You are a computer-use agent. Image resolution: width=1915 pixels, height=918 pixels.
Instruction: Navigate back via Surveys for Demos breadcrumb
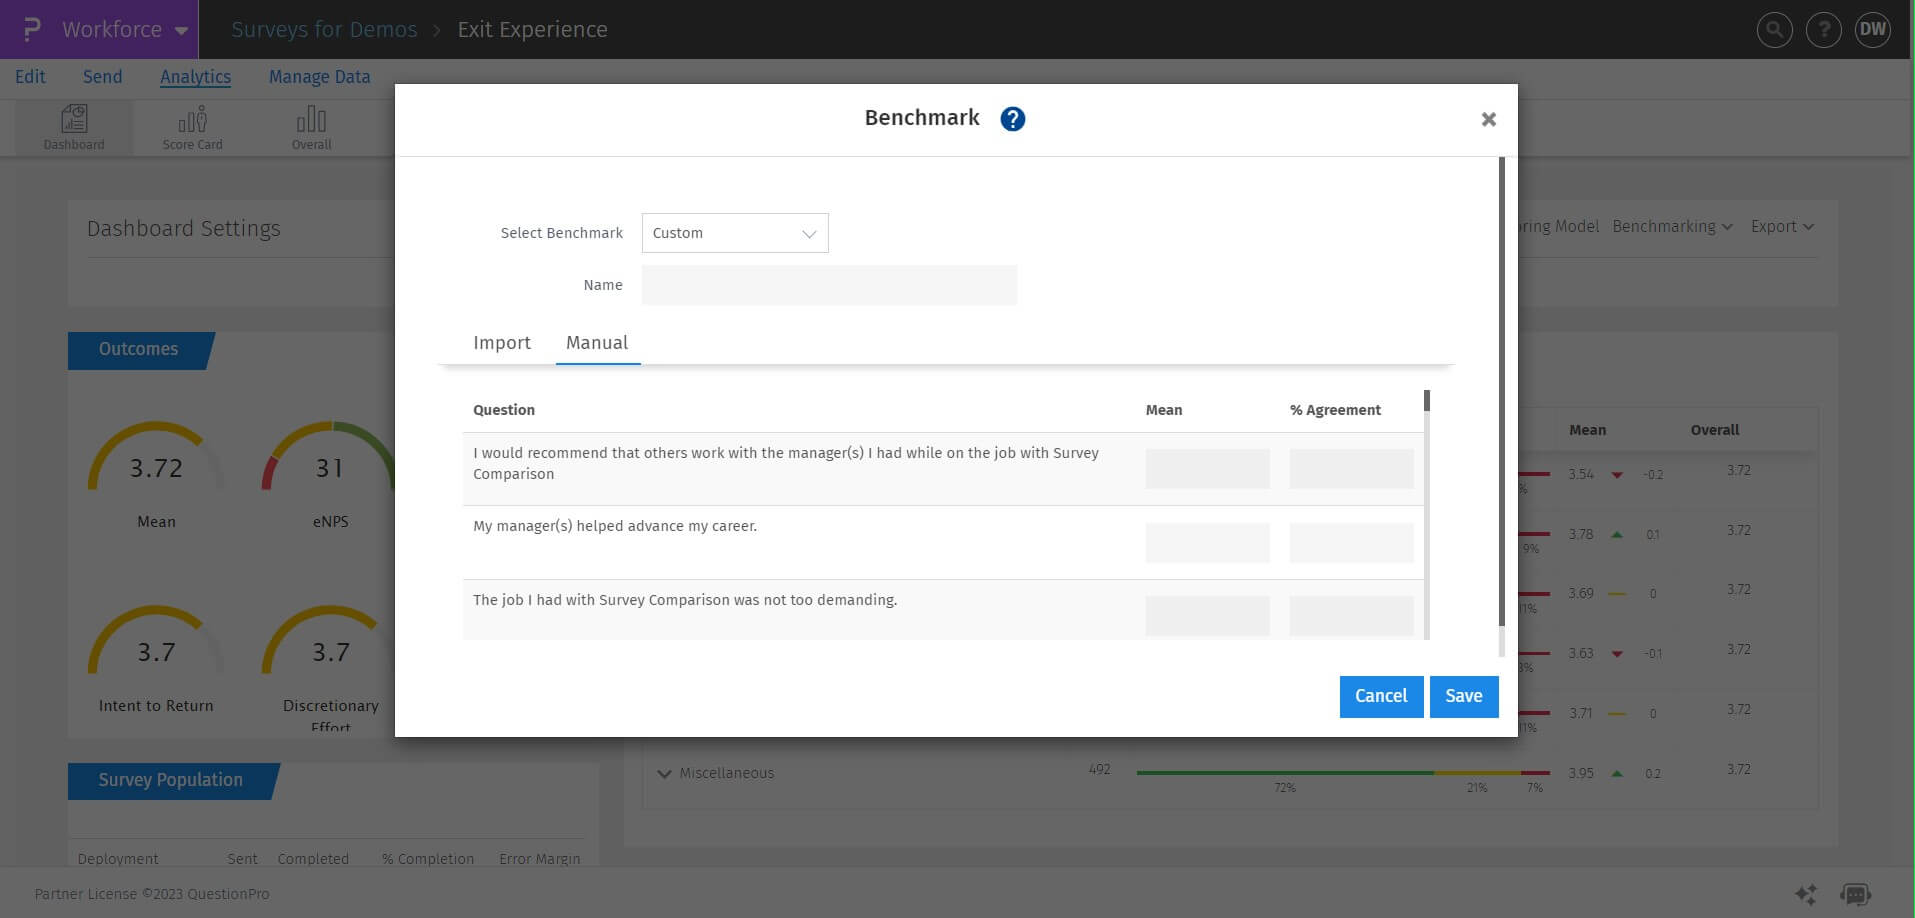324,29
